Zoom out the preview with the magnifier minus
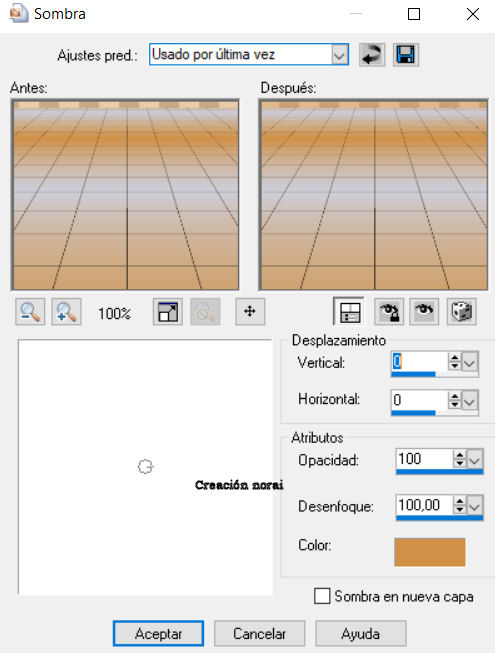Image resolution: width=495 pixels, height=653 pixels. pyautogui.click(x=30, y=312)
